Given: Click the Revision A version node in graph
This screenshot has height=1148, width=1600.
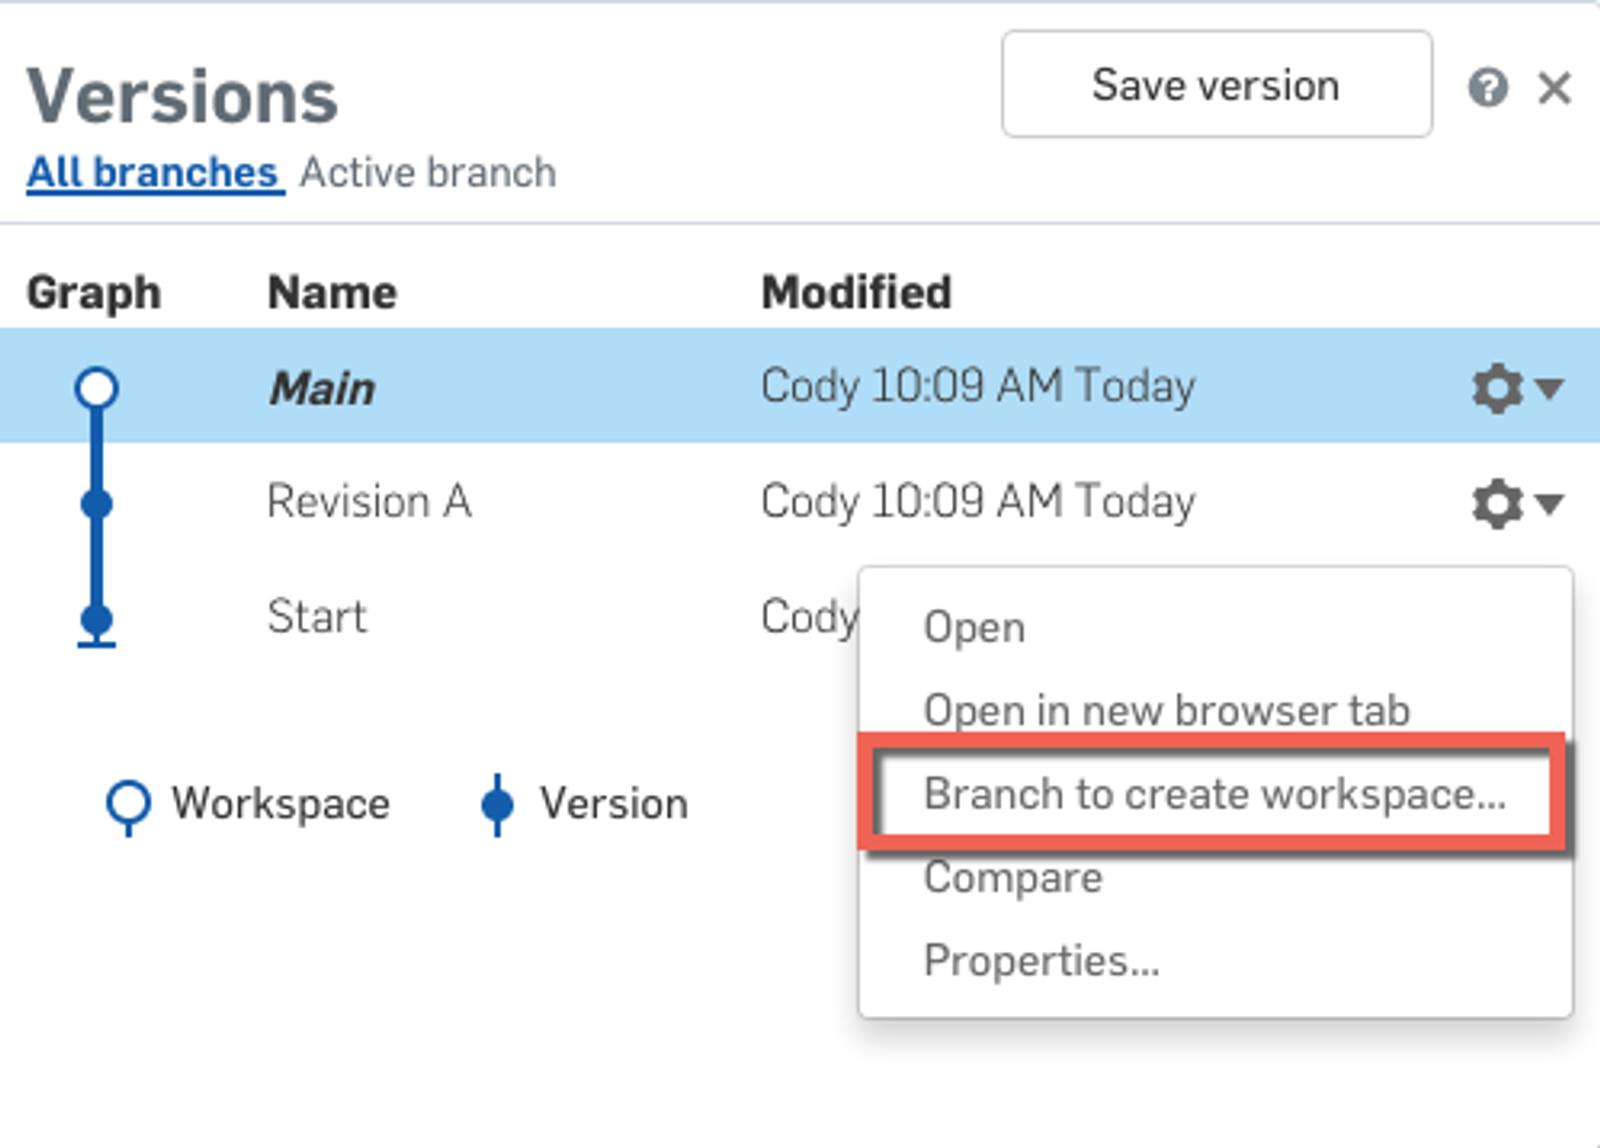Looking at the screenshot, I should pos(97,503).
